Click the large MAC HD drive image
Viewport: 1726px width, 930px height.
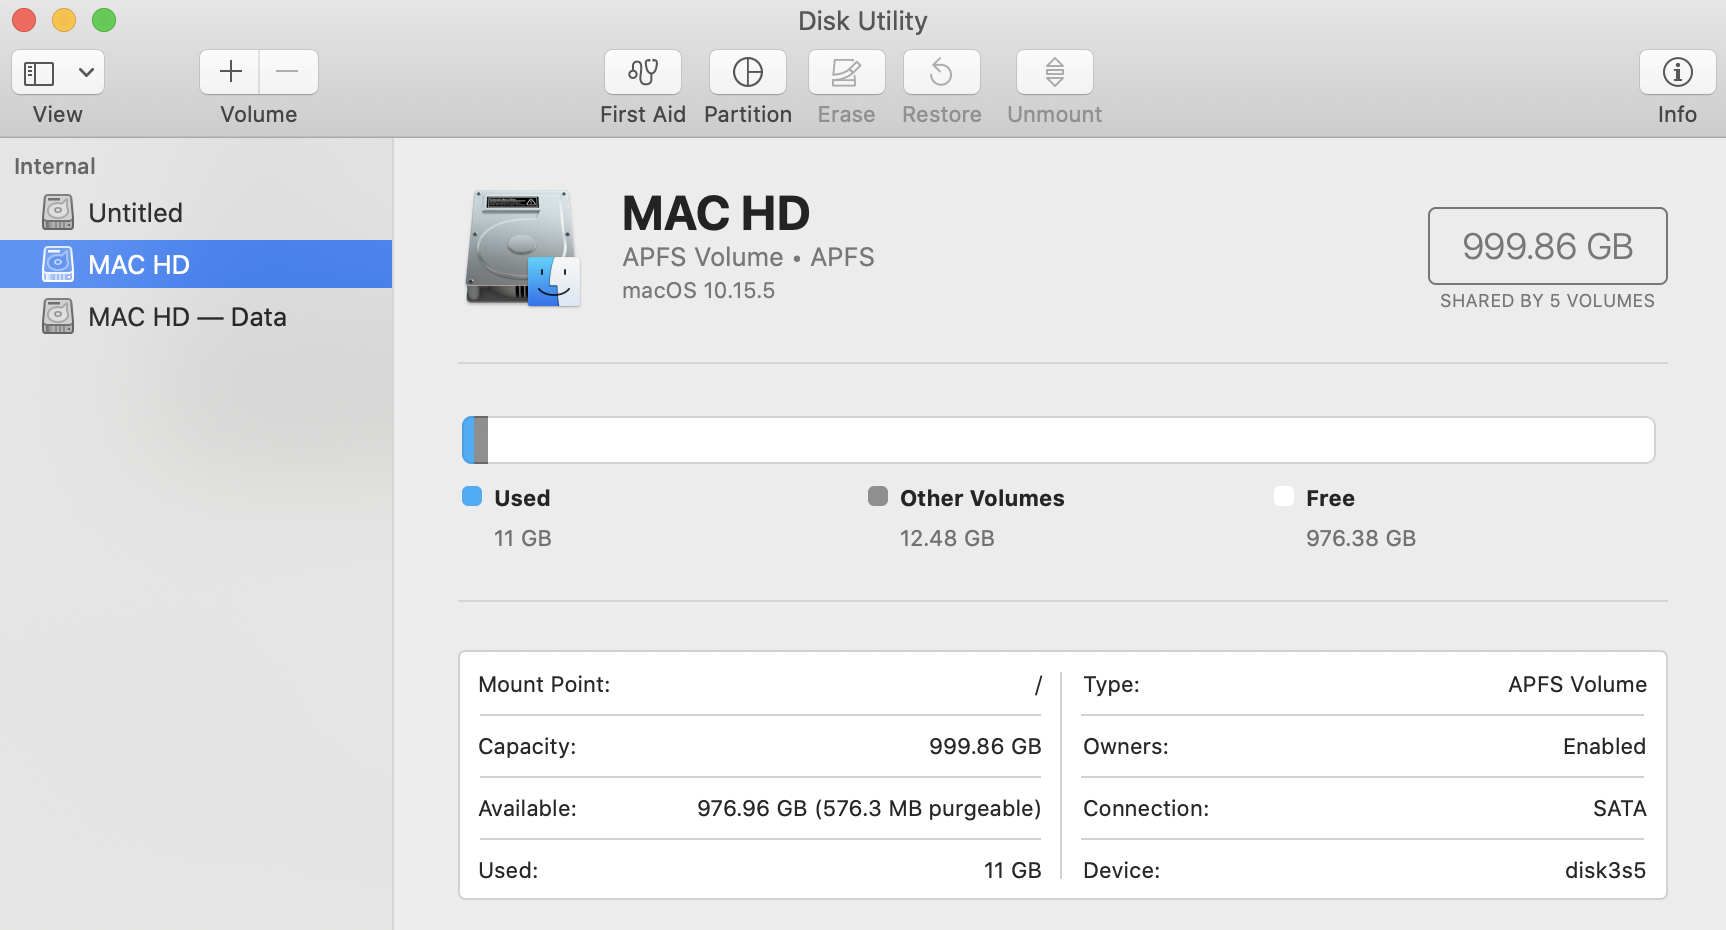coord(522,247)
